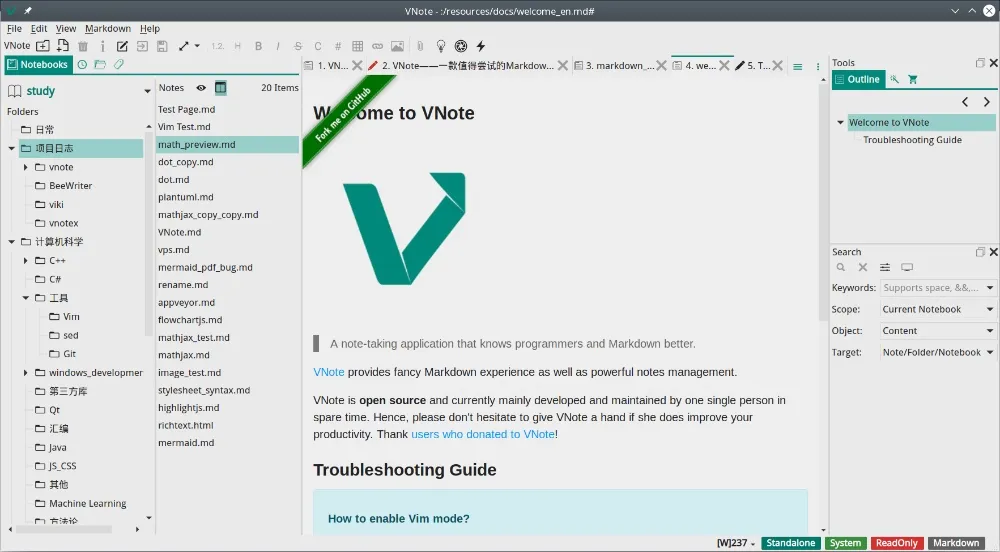The width and height of the screenshot is (1000, 552).
Task: Switch to the 3. markdown_ tab
Action: (620, 66)
